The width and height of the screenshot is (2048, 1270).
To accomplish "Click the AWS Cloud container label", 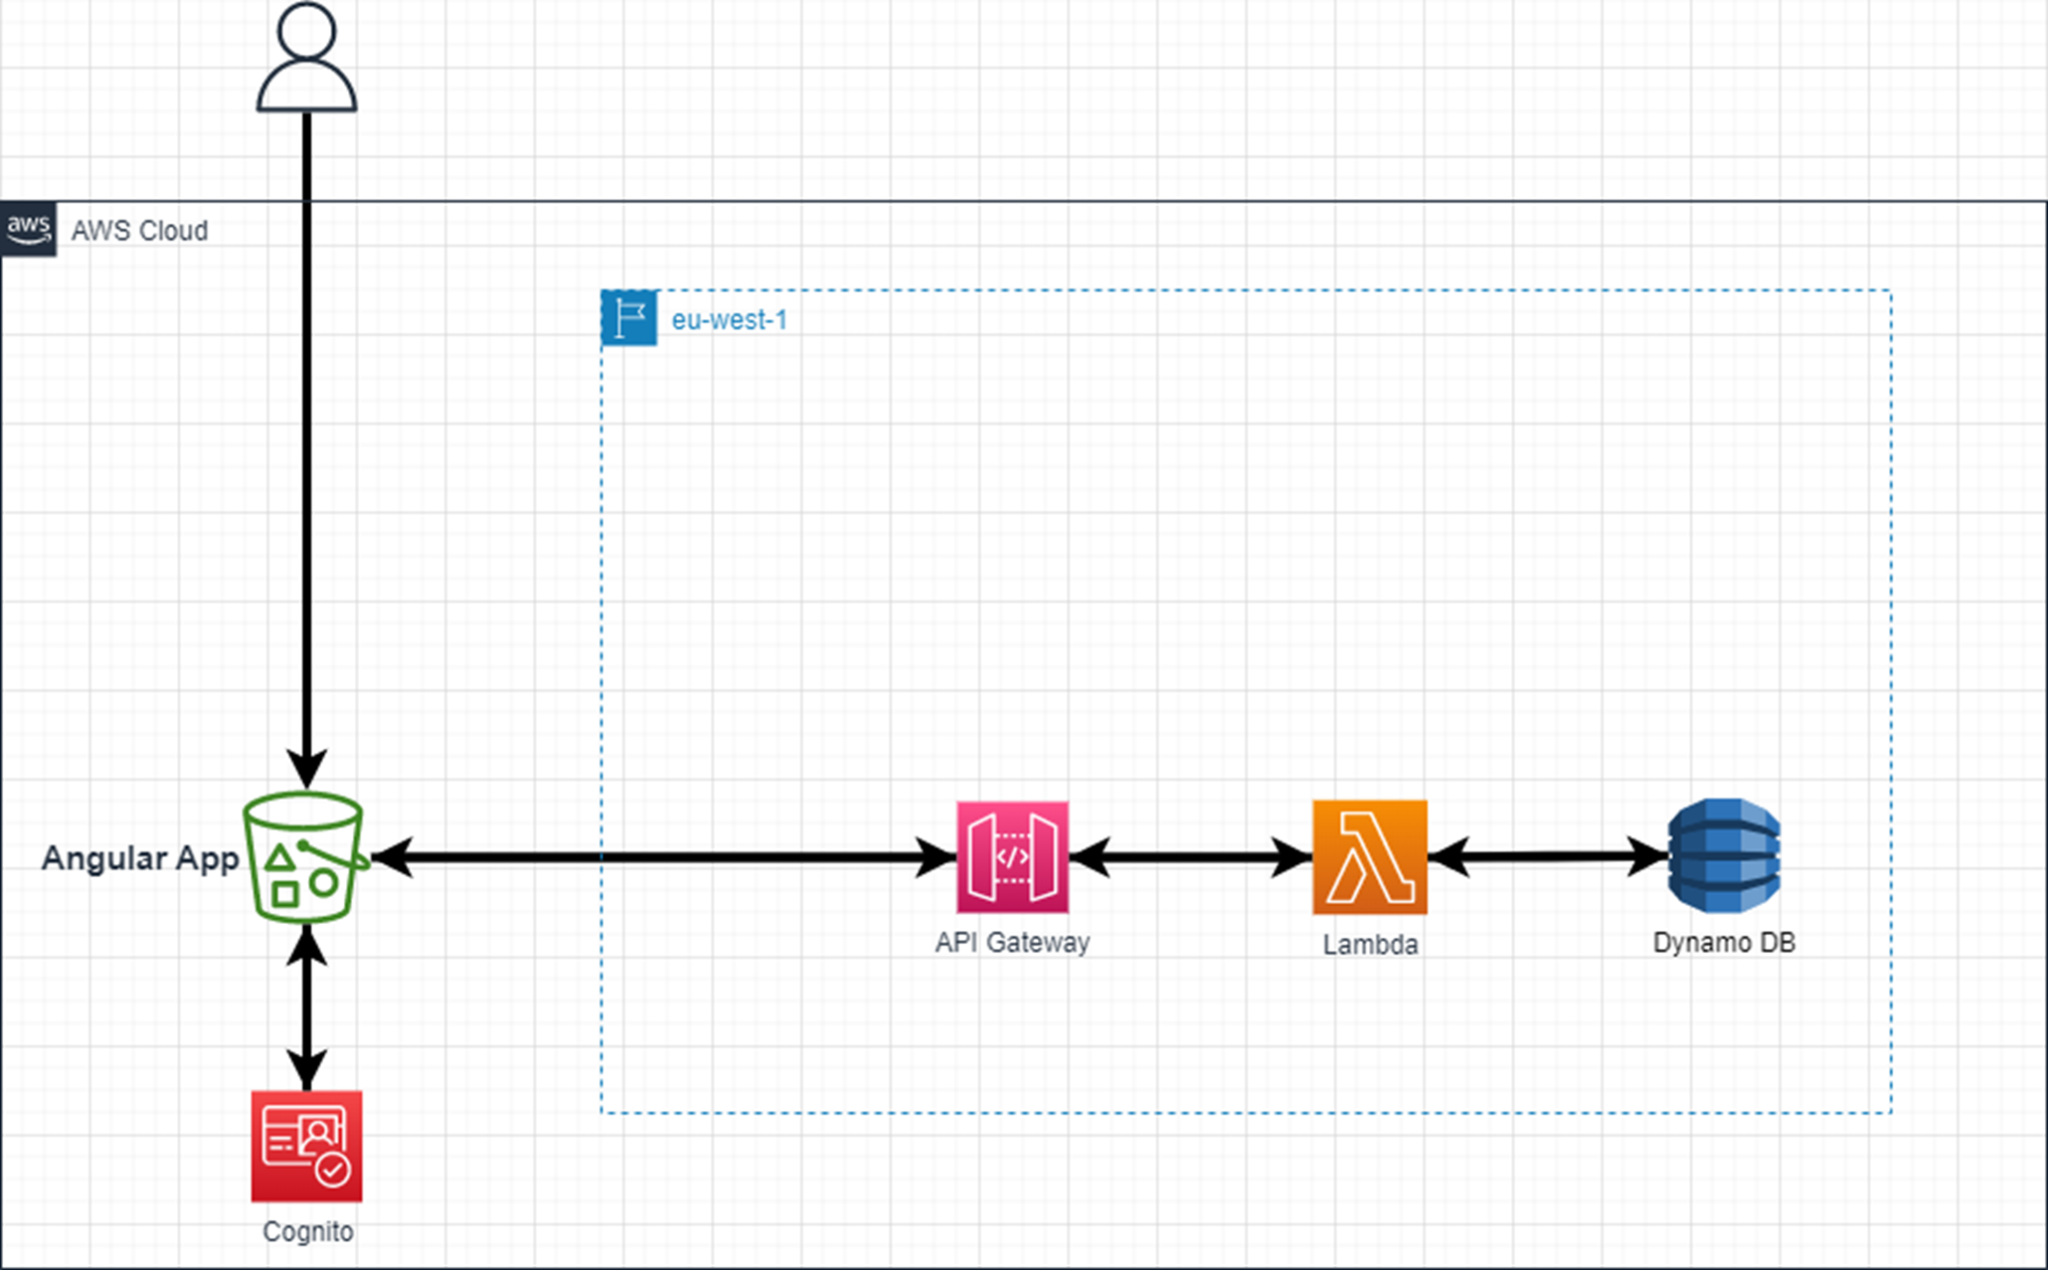I will pyautogui.click(x=138, y=231).
